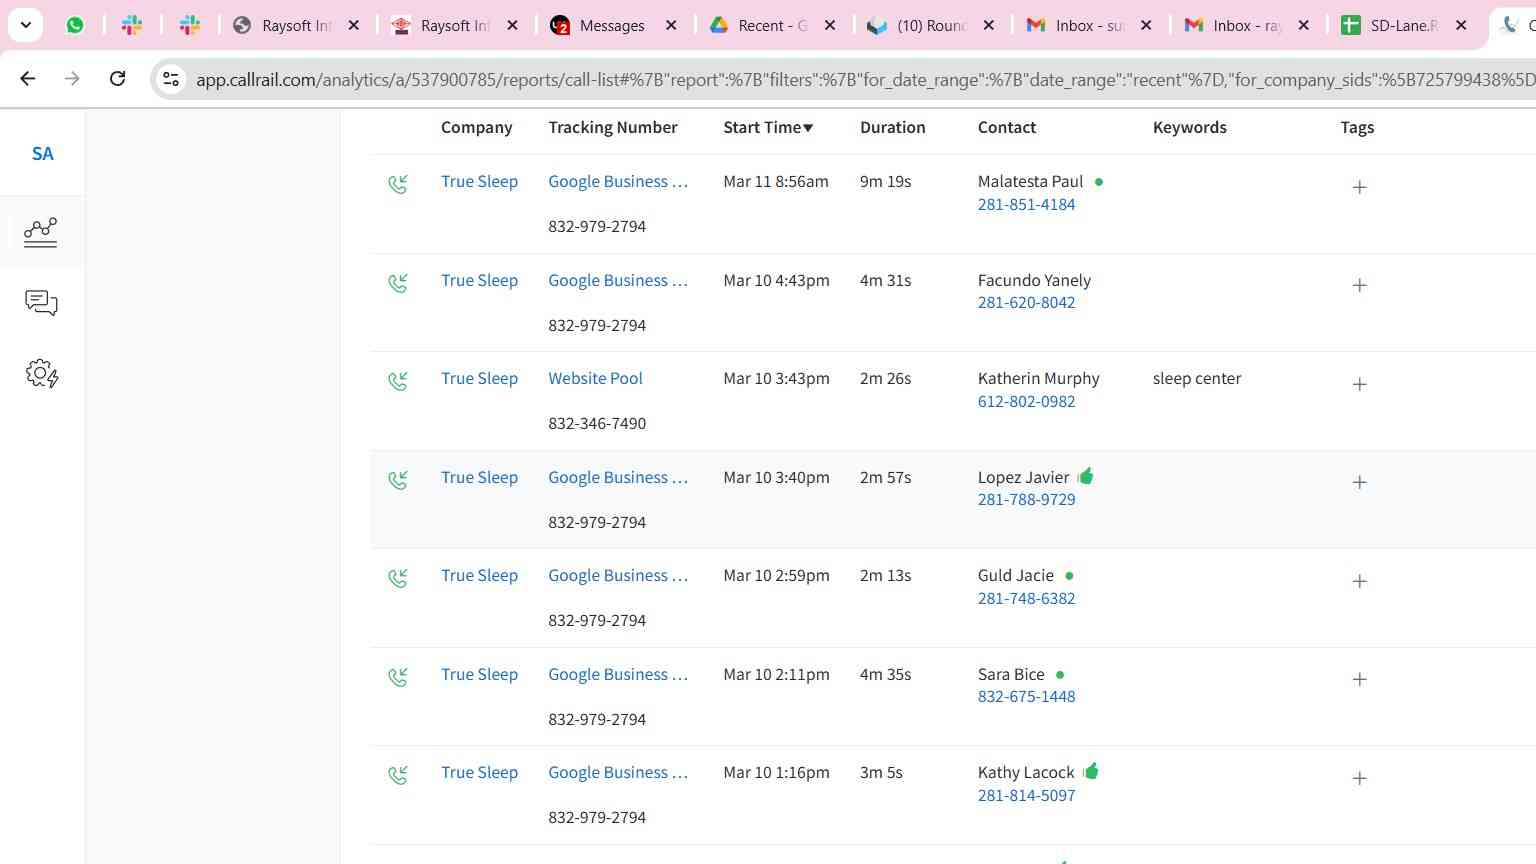Go back with browser back arrow
Image resolution: width=1536 pixels, height=864 pixels.
(28, 78)
